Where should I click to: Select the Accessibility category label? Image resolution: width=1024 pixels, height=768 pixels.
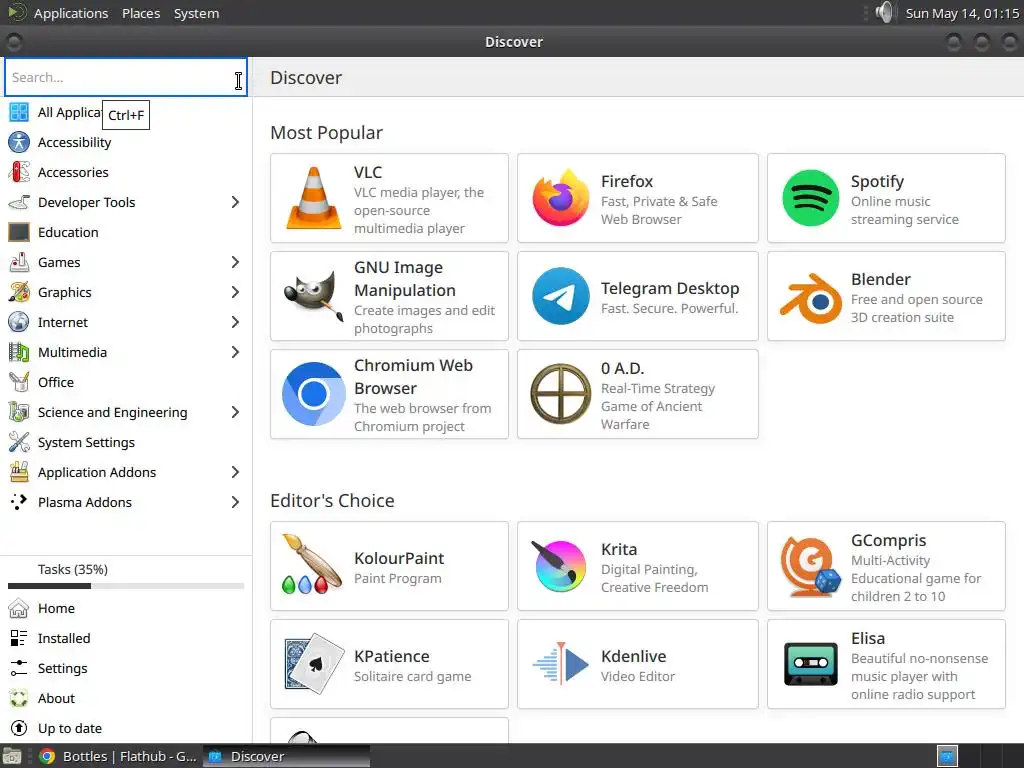click(74, 142)
